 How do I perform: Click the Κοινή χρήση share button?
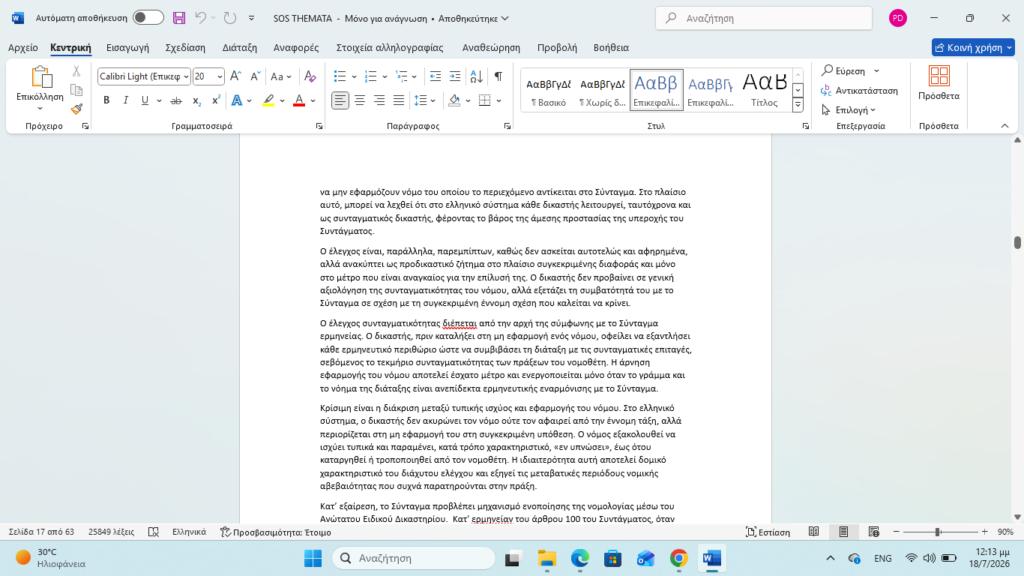point(972,48)
